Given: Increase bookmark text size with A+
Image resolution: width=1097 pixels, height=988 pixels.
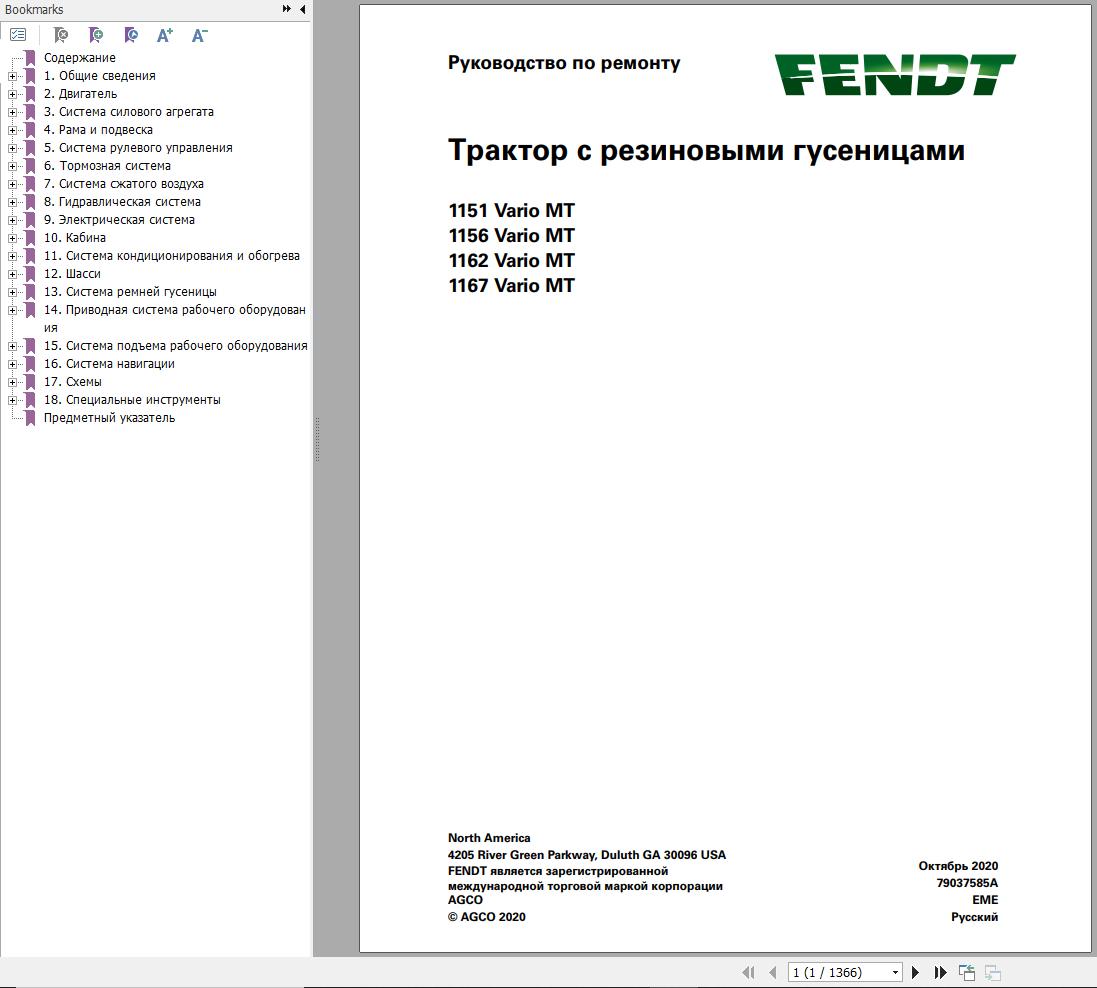Looking at the screenshot, I should pyautogui.click(x=164, y=35).
